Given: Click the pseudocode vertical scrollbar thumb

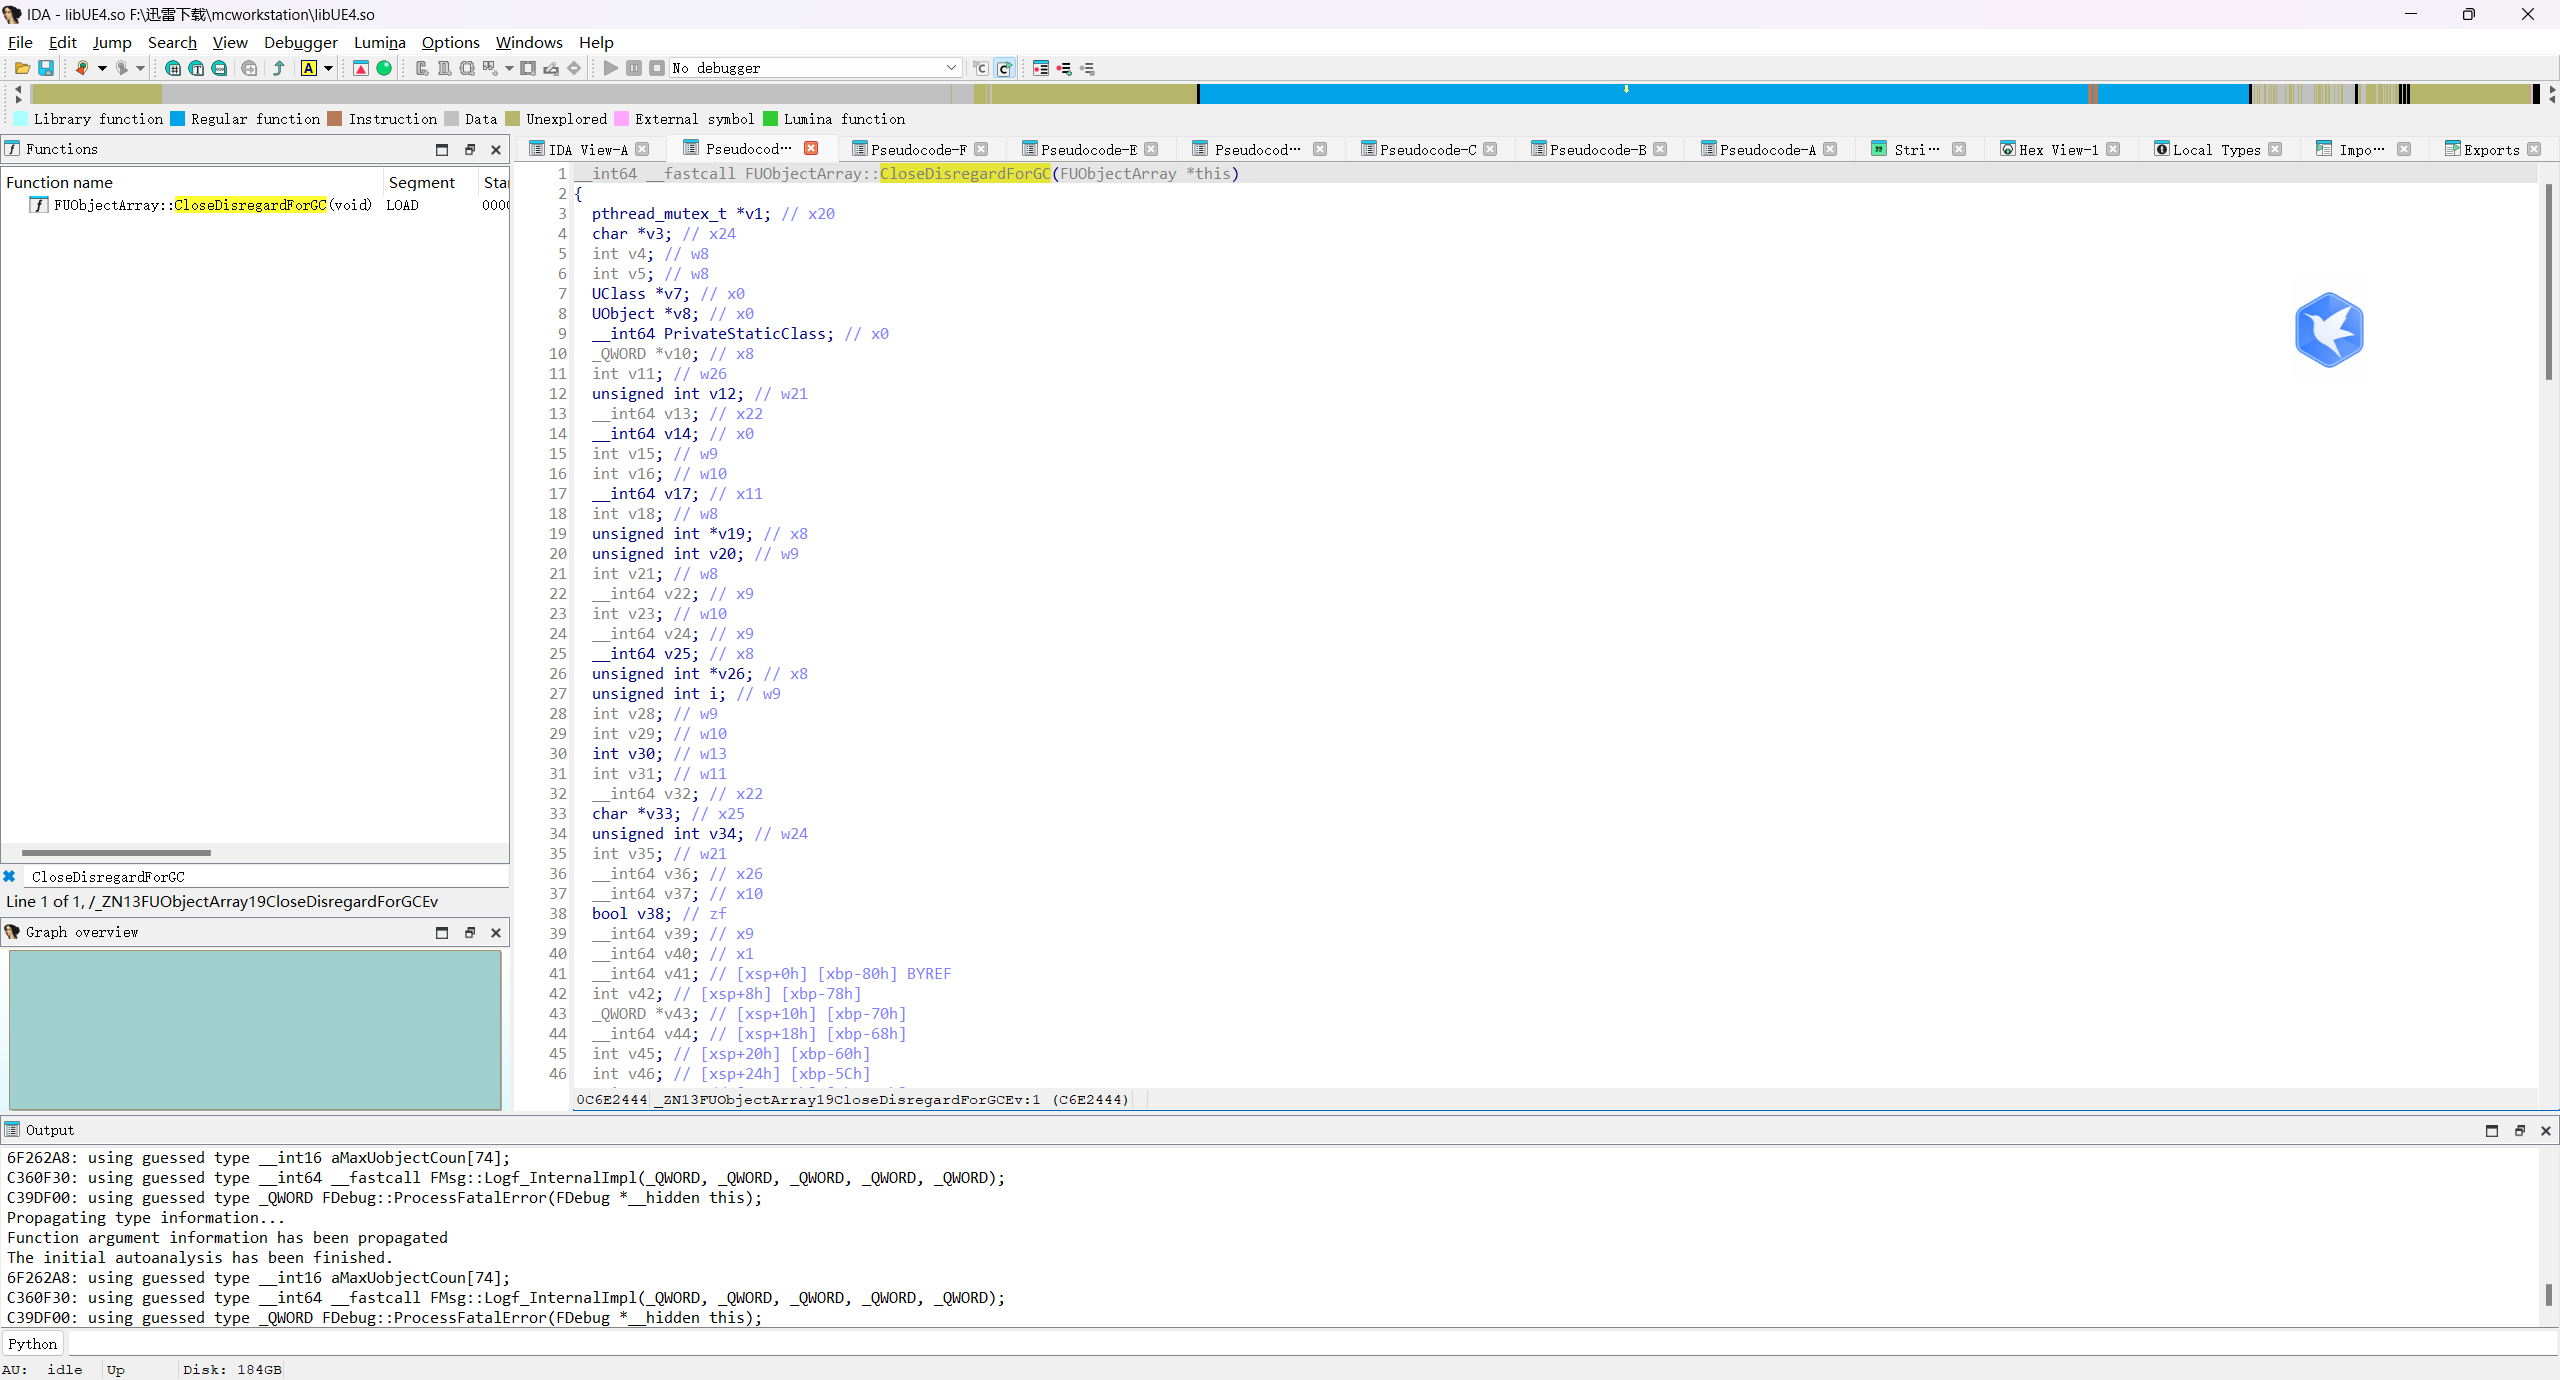Looking at the screenshot, I should [x=2548, y=281].
